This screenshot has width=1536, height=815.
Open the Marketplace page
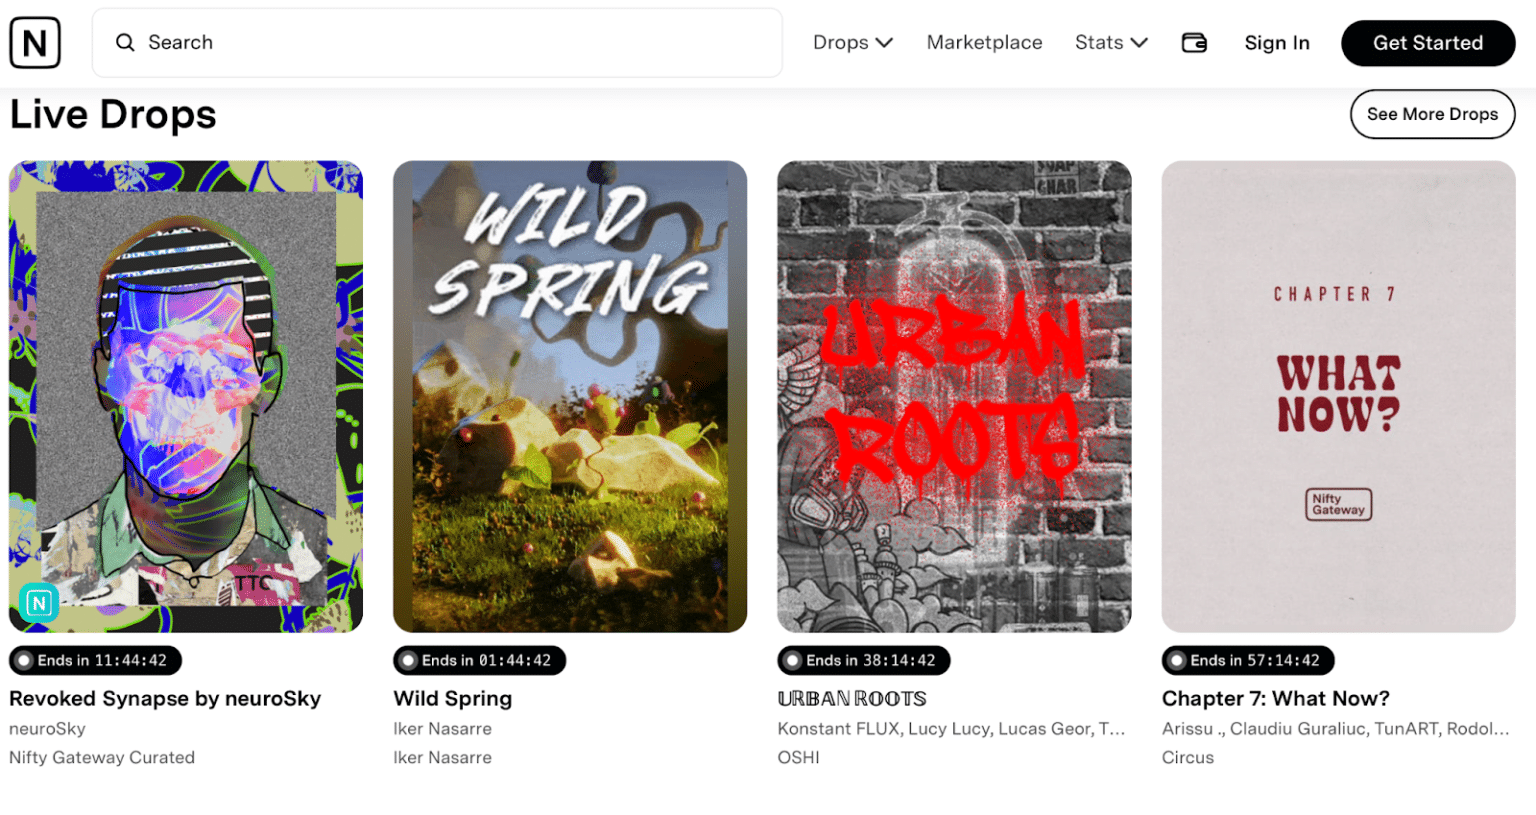pos(984,43)
